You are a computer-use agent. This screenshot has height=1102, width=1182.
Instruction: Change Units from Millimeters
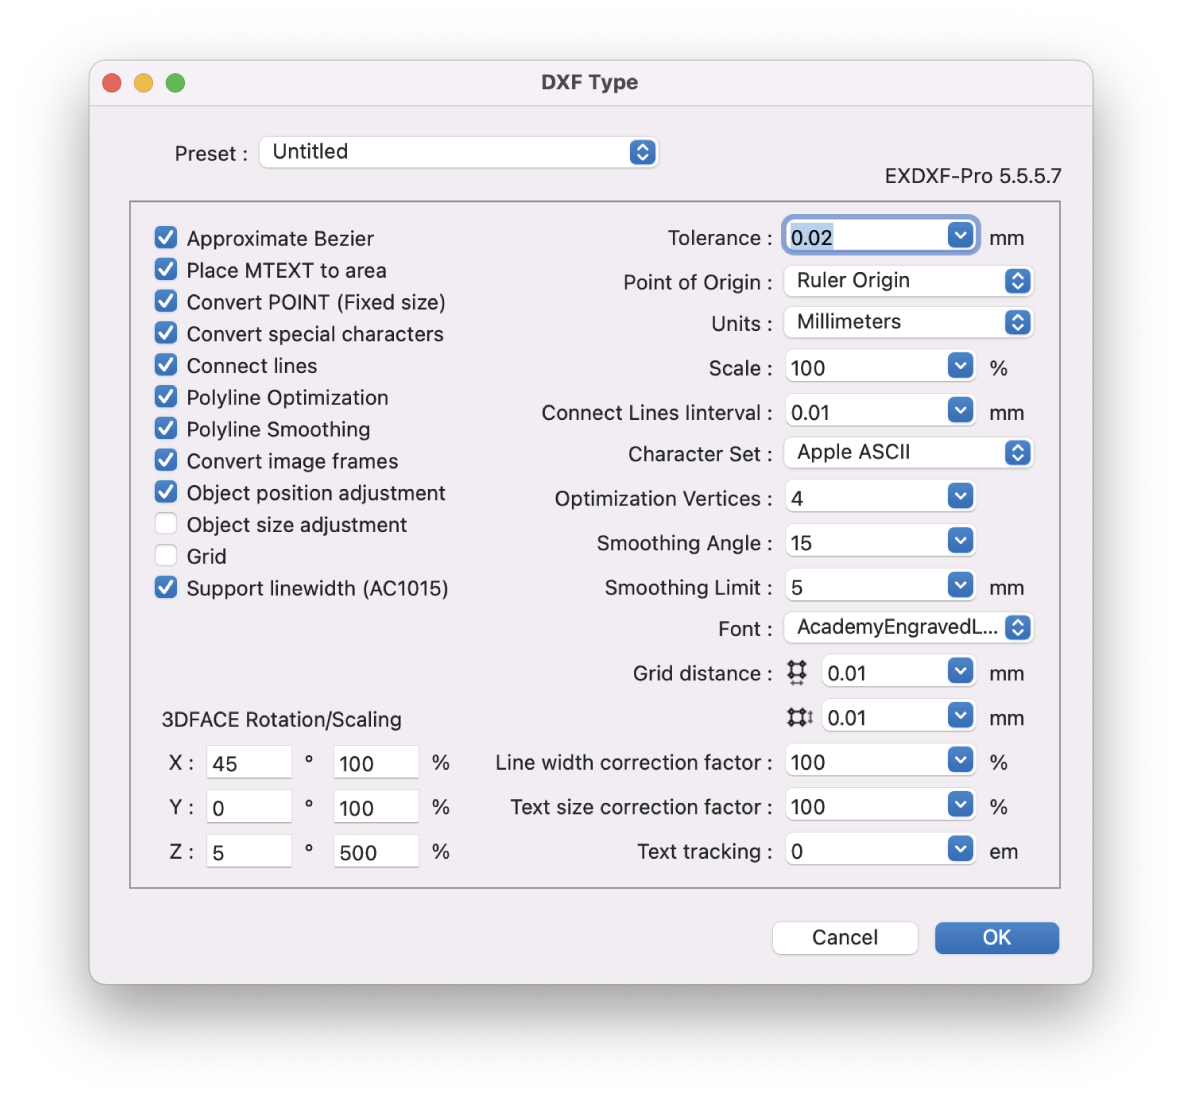(907, 322)
